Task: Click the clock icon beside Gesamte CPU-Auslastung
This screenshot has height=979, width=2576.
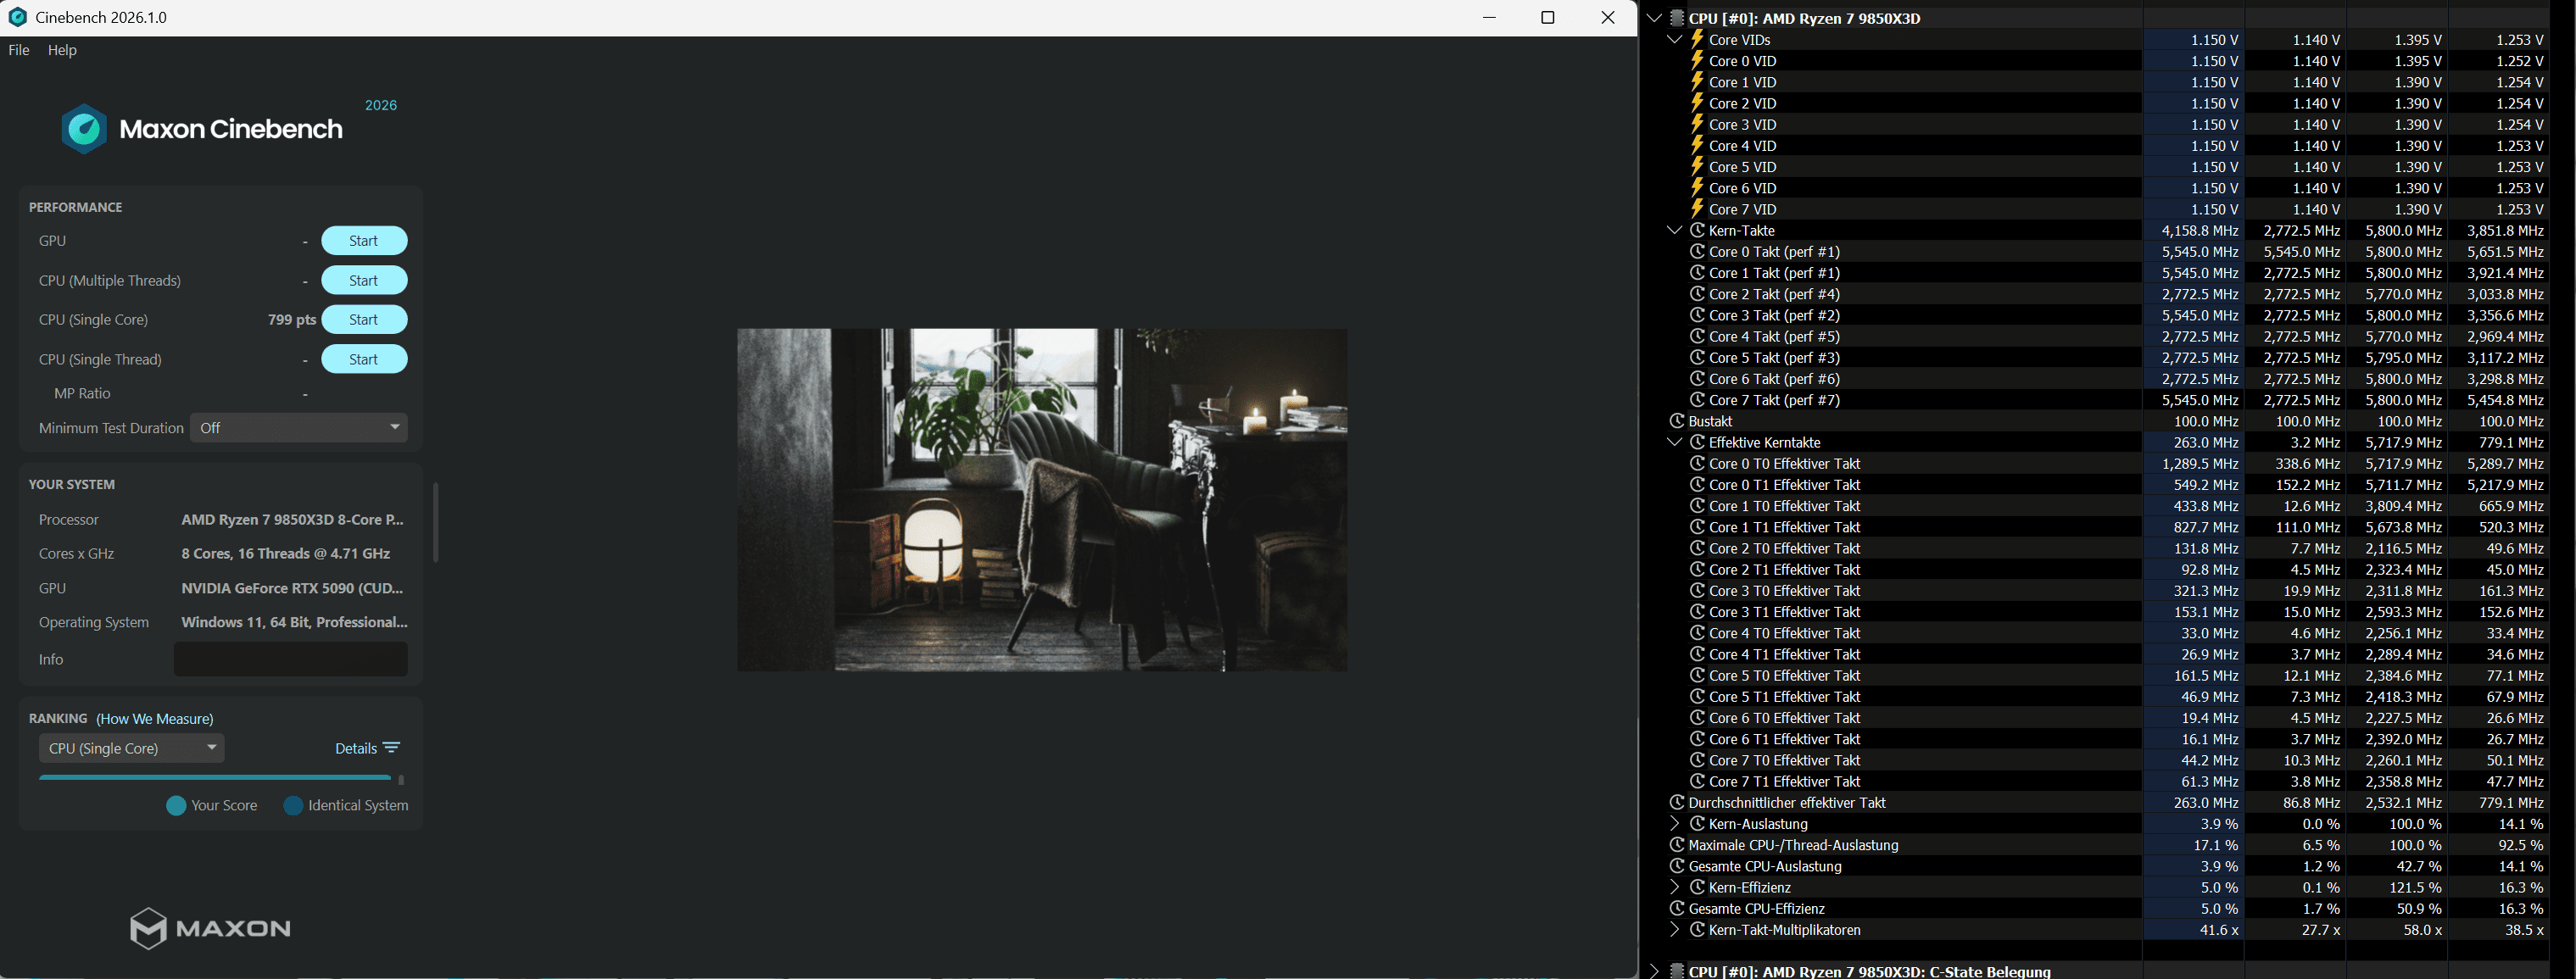Action: (1677, 866)
